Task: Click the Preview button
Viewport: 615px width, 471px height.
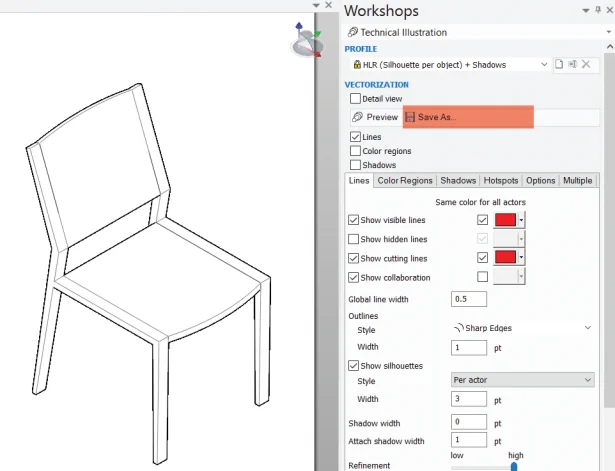Action: (374, 117)
